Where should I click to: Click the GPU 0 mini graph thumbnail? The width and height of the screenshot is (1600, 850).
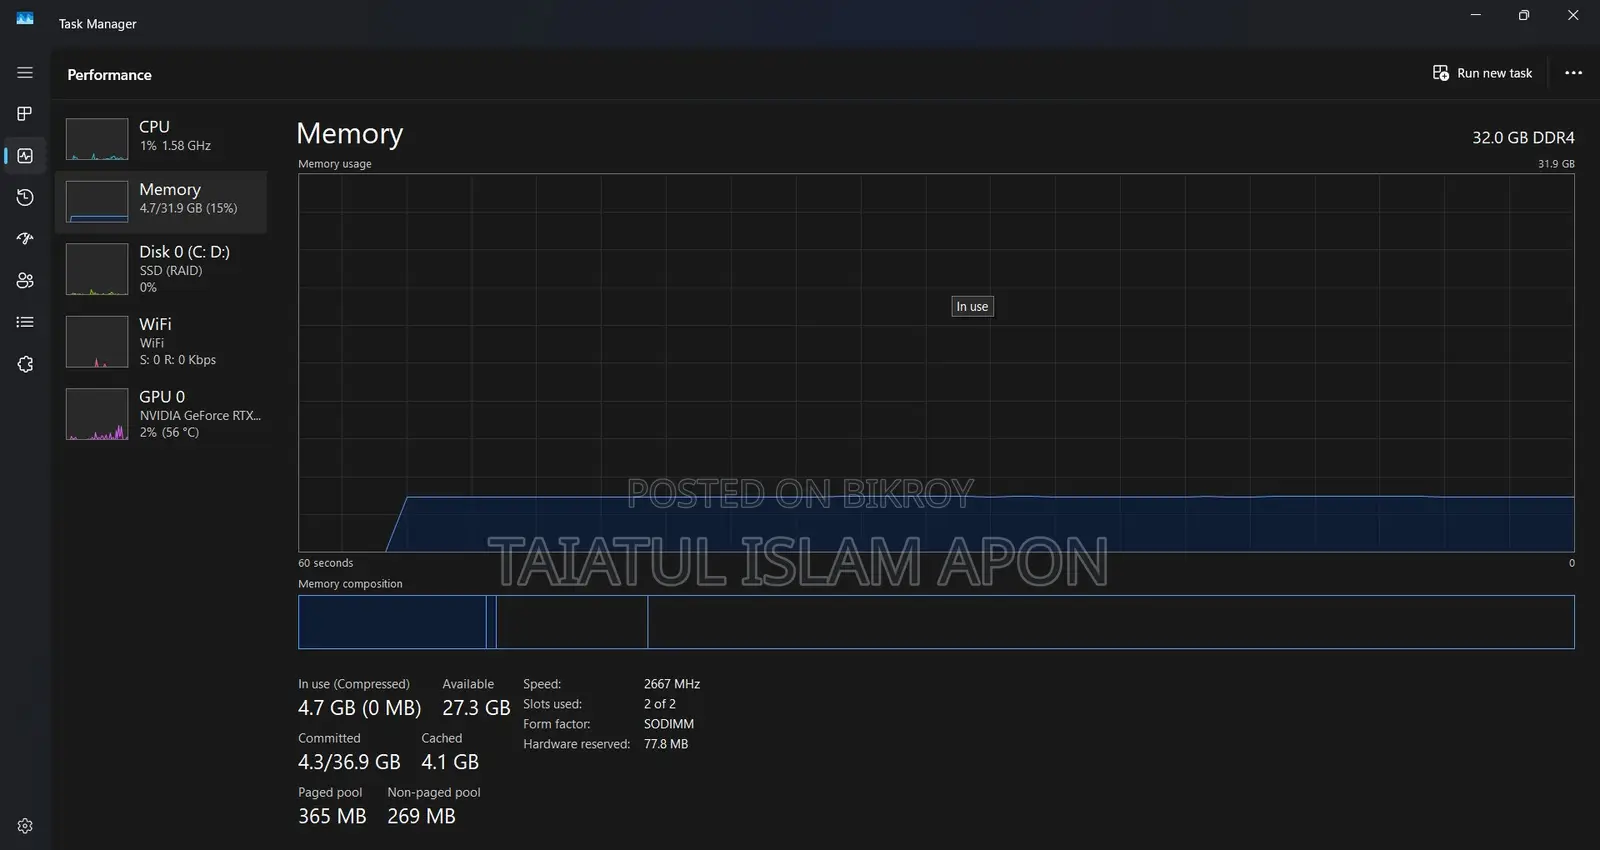(97, 414)
